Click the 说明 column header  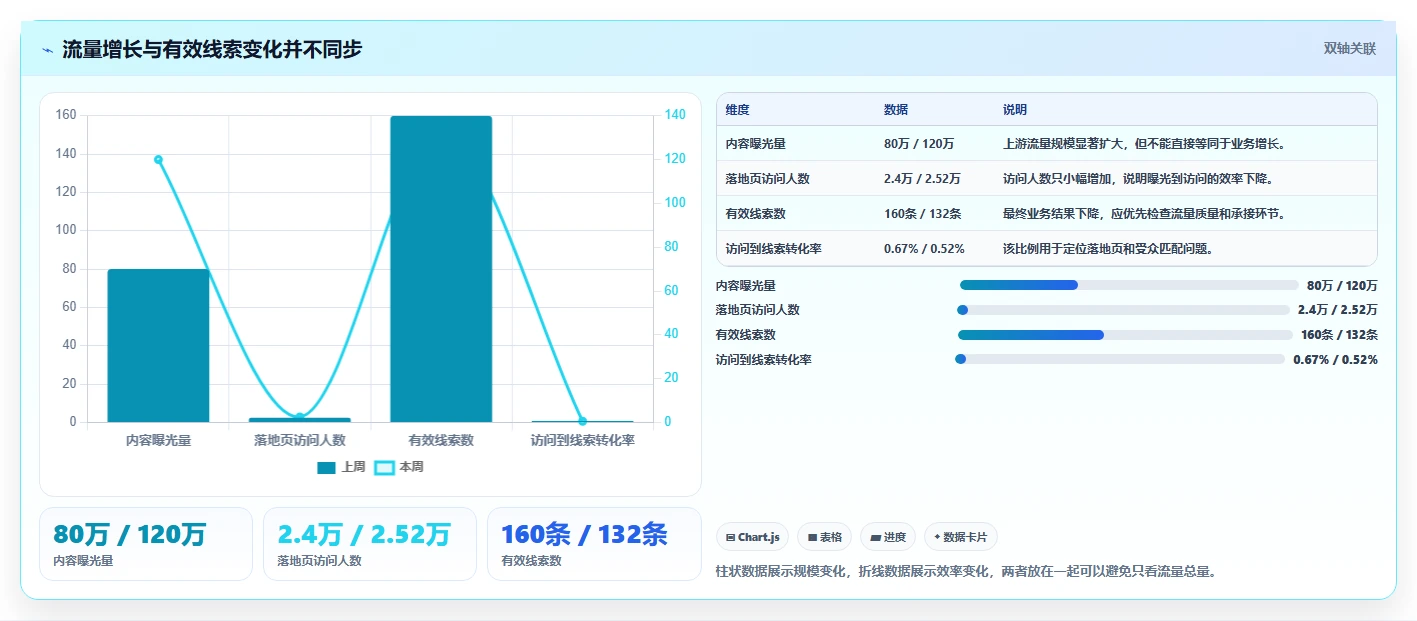1015,110
